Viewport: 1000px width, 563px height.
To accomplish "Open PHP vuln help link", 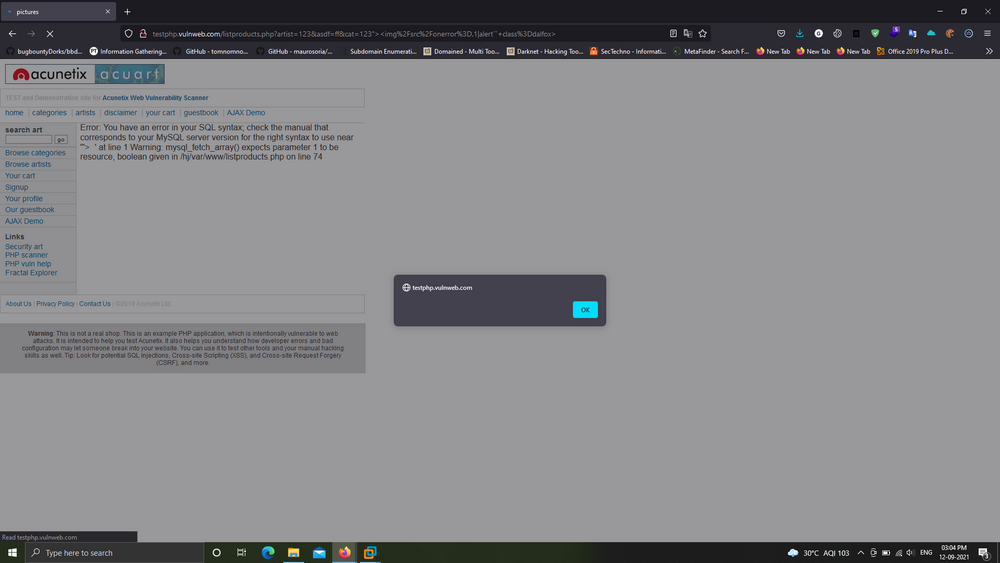I will point(28,264).
